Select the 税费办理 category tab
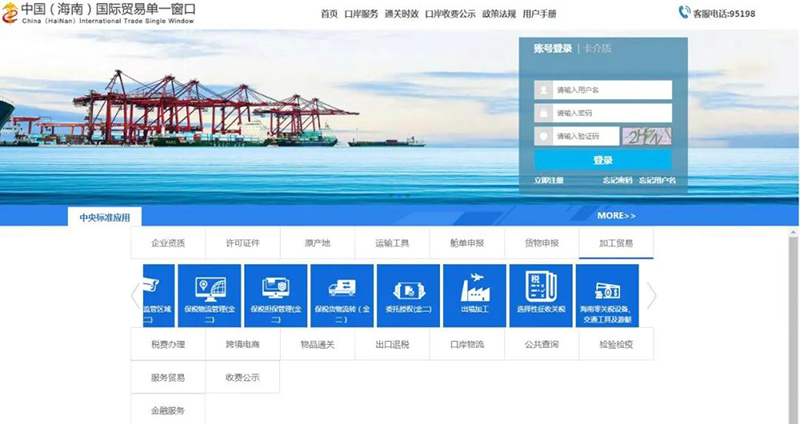The height and width of the screenshot is (424, 800). point(168,344)
